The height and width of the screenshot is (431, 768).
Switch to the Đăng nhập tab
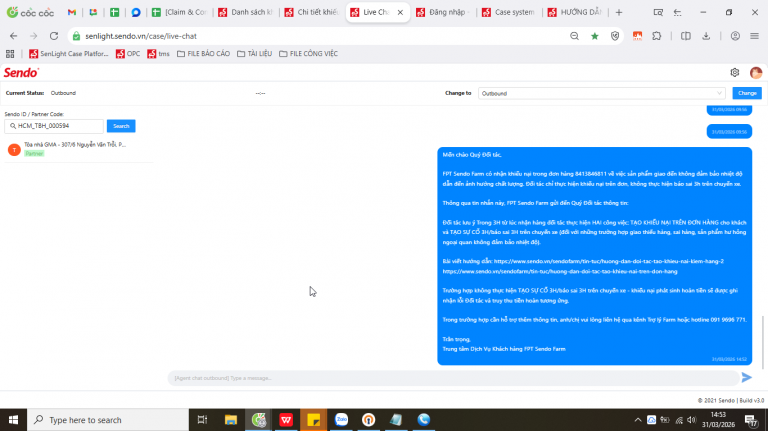pos(444,12)
